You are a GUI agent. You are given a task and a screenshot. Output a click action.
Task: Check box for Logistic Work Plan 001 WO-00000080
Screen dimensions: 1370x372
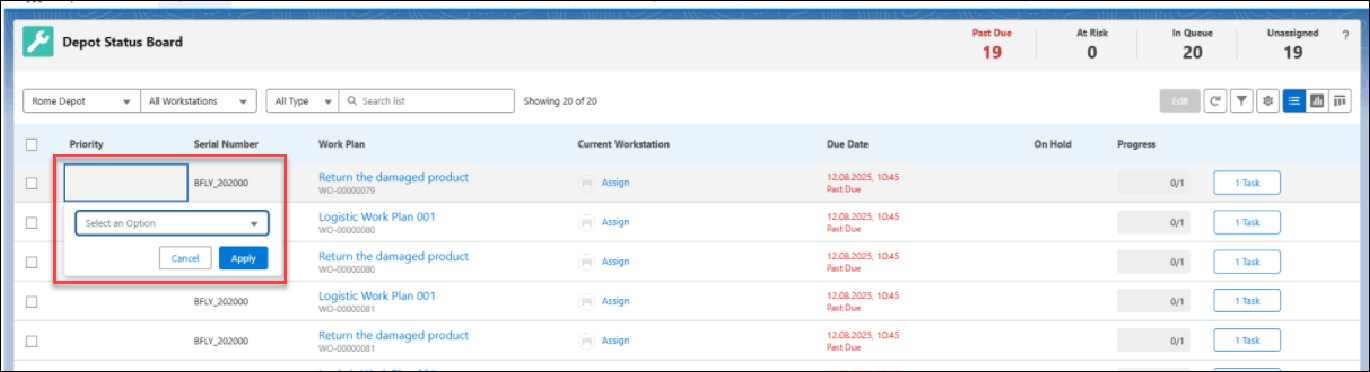[x=32, y=222]
